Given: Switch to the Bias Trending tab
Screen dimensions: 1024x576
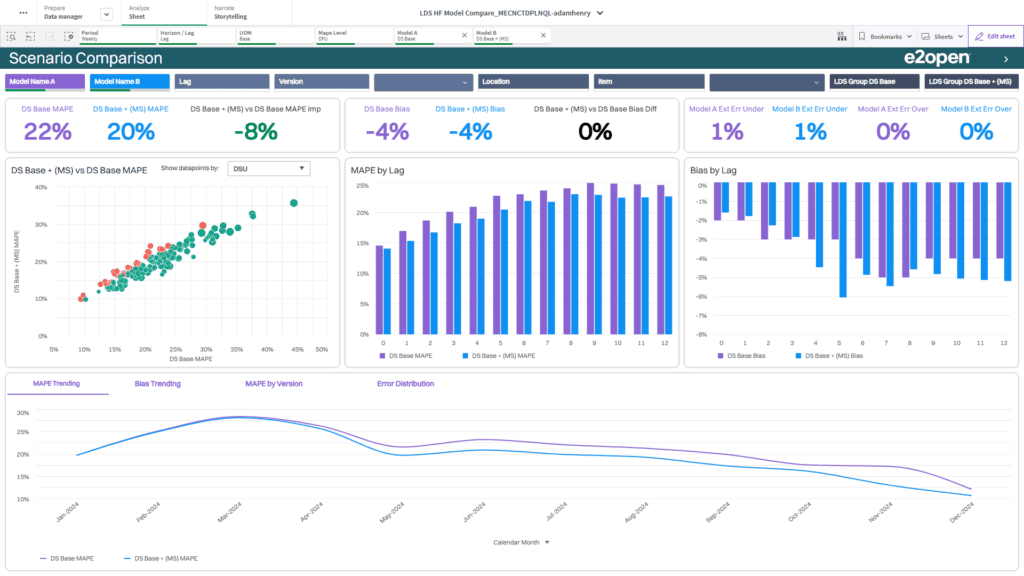Looking at the screenshot, I should click(x=157, y=383).
